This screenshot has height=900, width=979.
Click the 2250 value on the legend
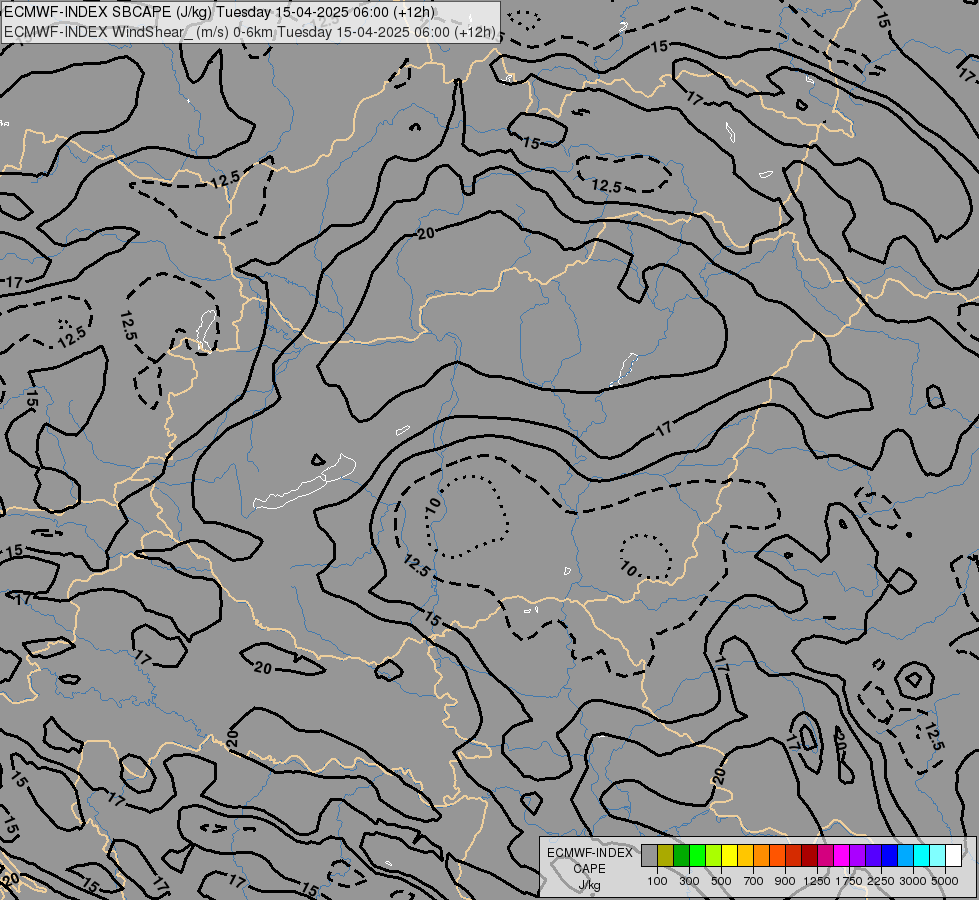(881, 881)
